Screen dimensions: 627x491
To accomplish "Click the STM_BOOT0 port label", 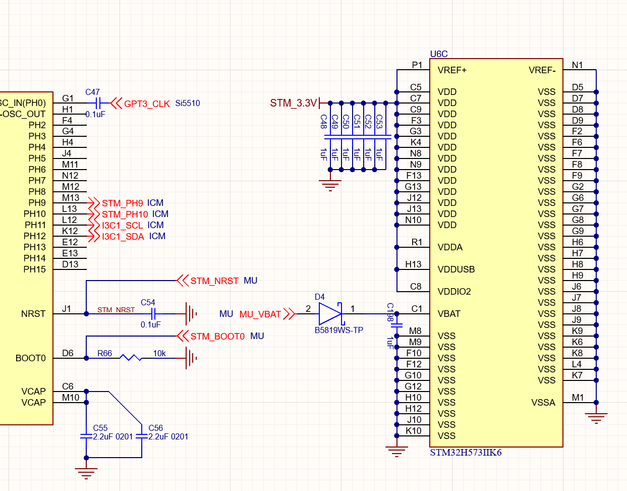I will point(211,336).
